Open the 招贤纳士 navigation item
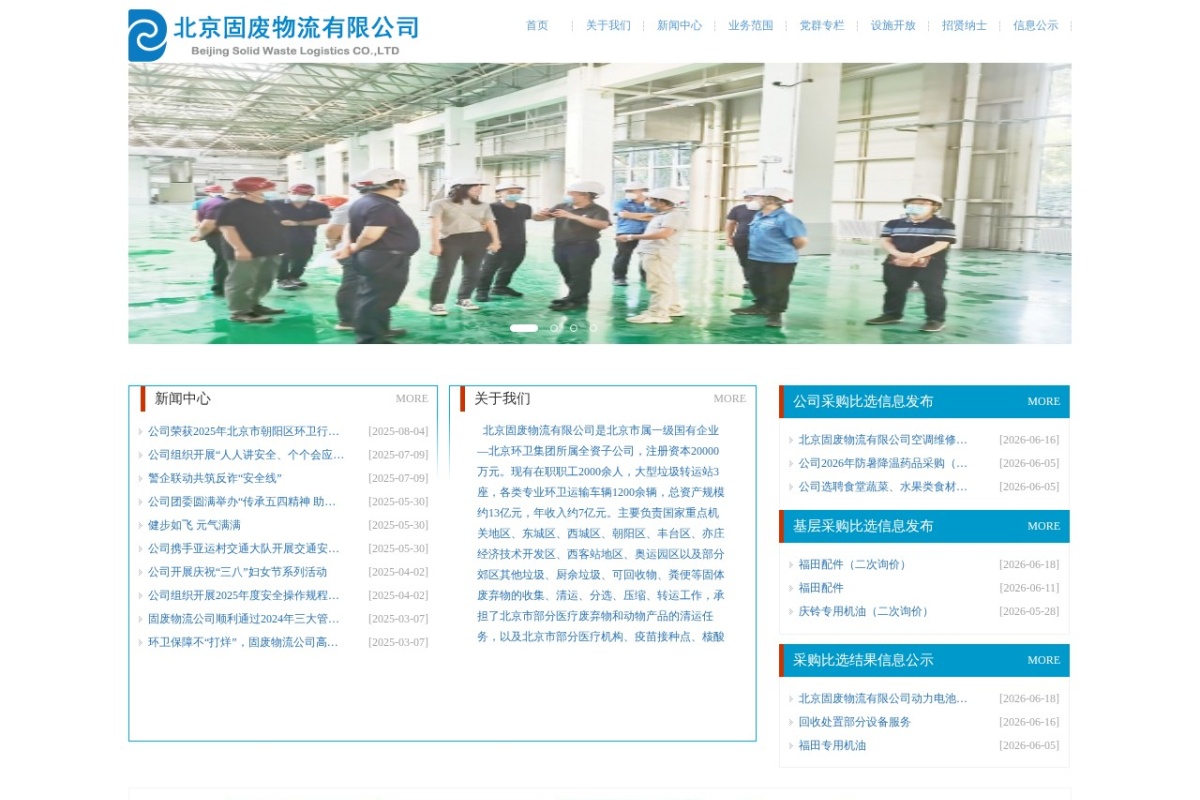Viewport: 1200px width, 800px height. pyautogui.click(x=964, y=26)
